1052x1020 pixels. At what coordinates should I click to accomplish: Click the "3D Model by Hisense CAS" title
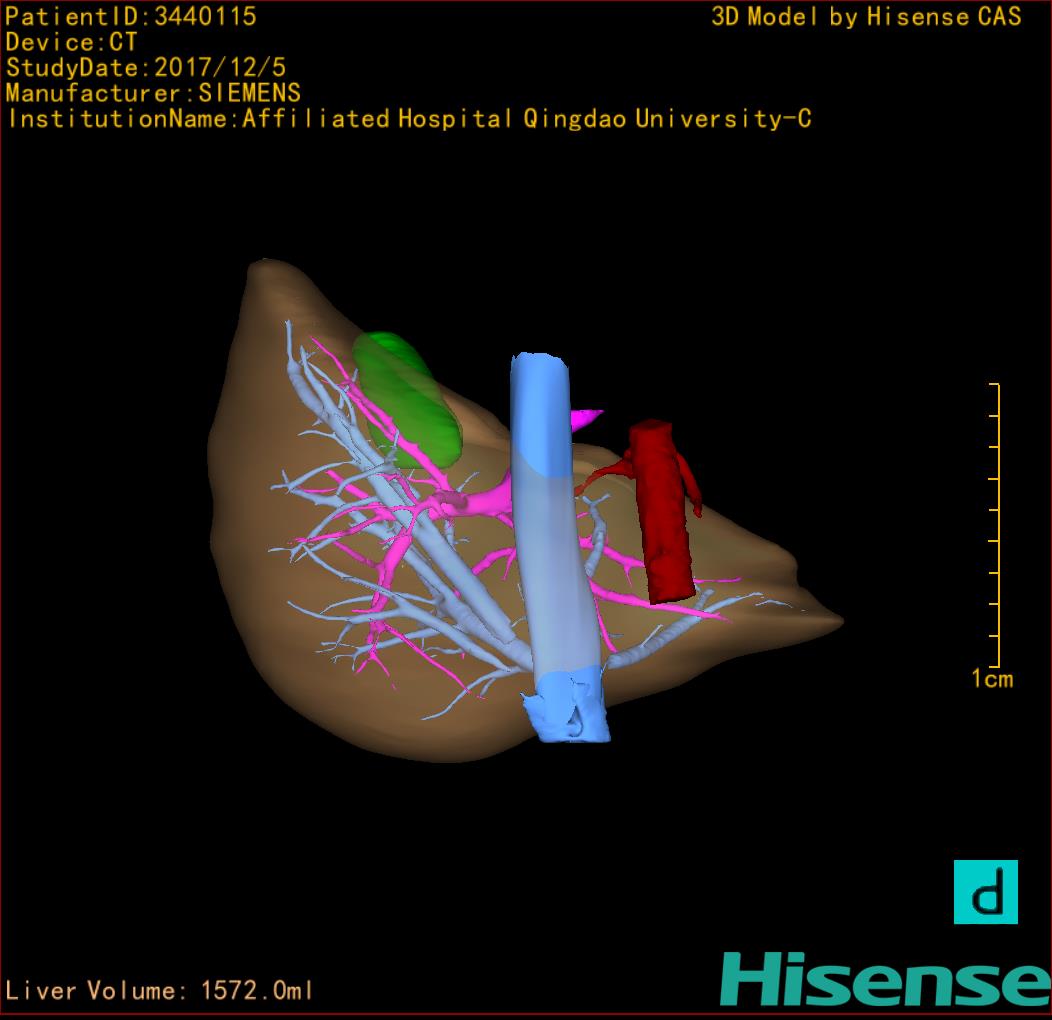866,16
